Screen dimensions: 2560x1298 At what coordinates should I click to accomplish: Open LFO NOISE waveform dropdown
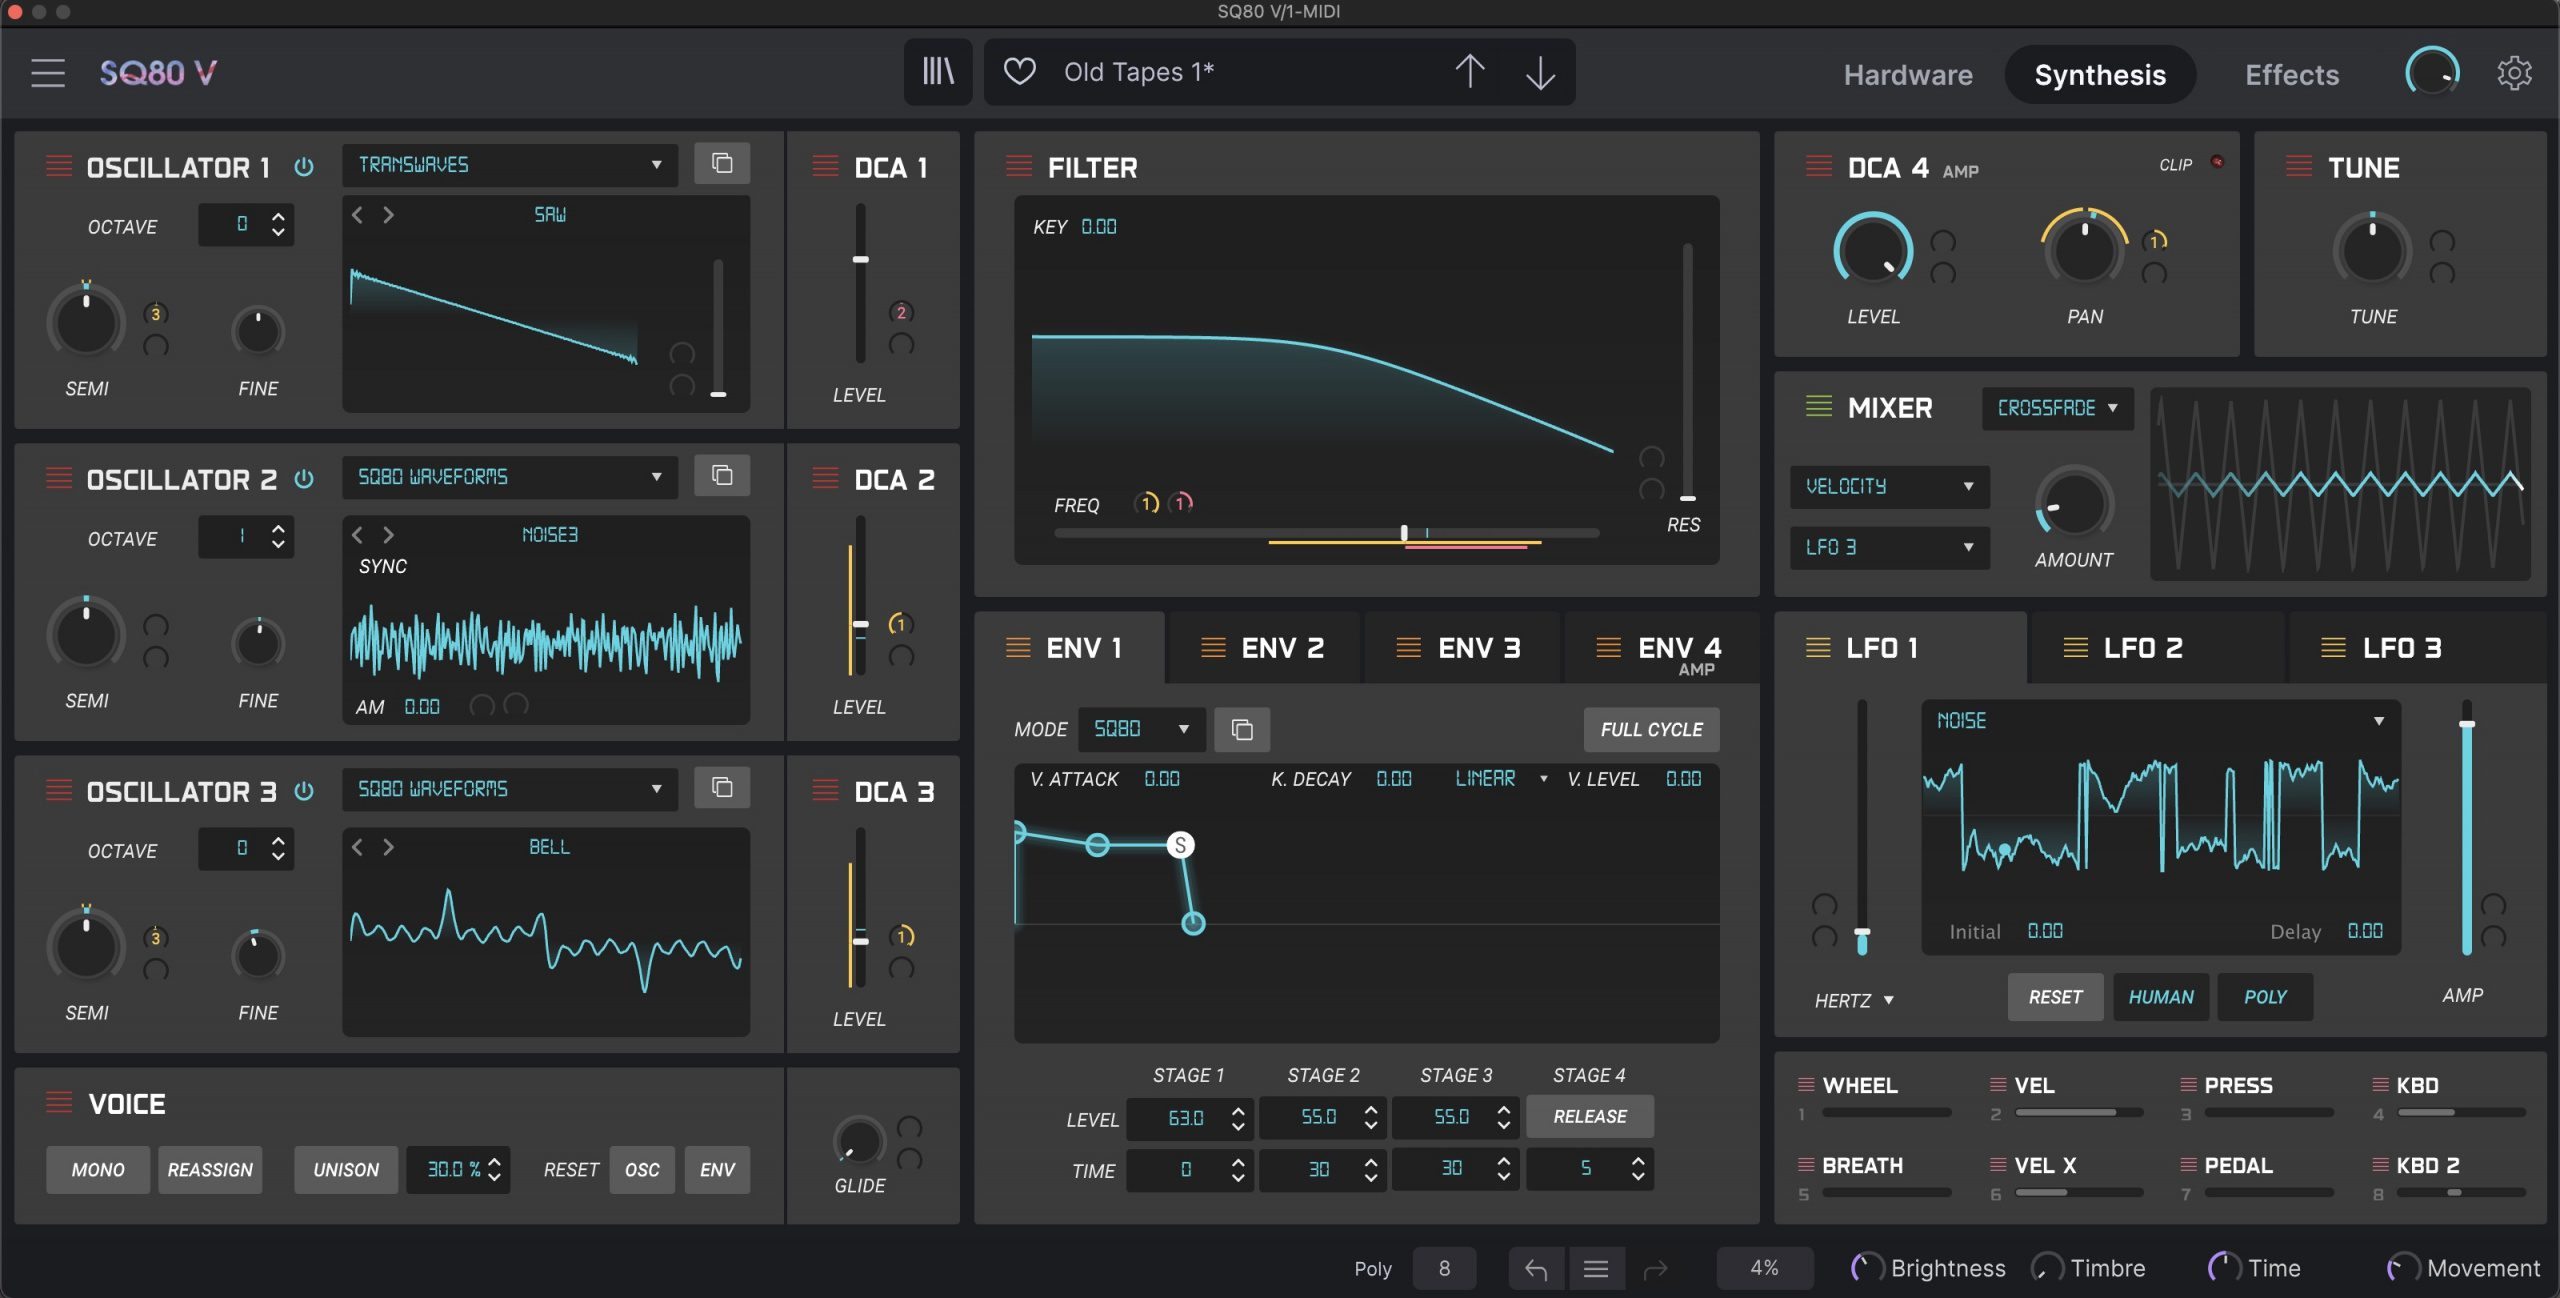point(2161,720)
